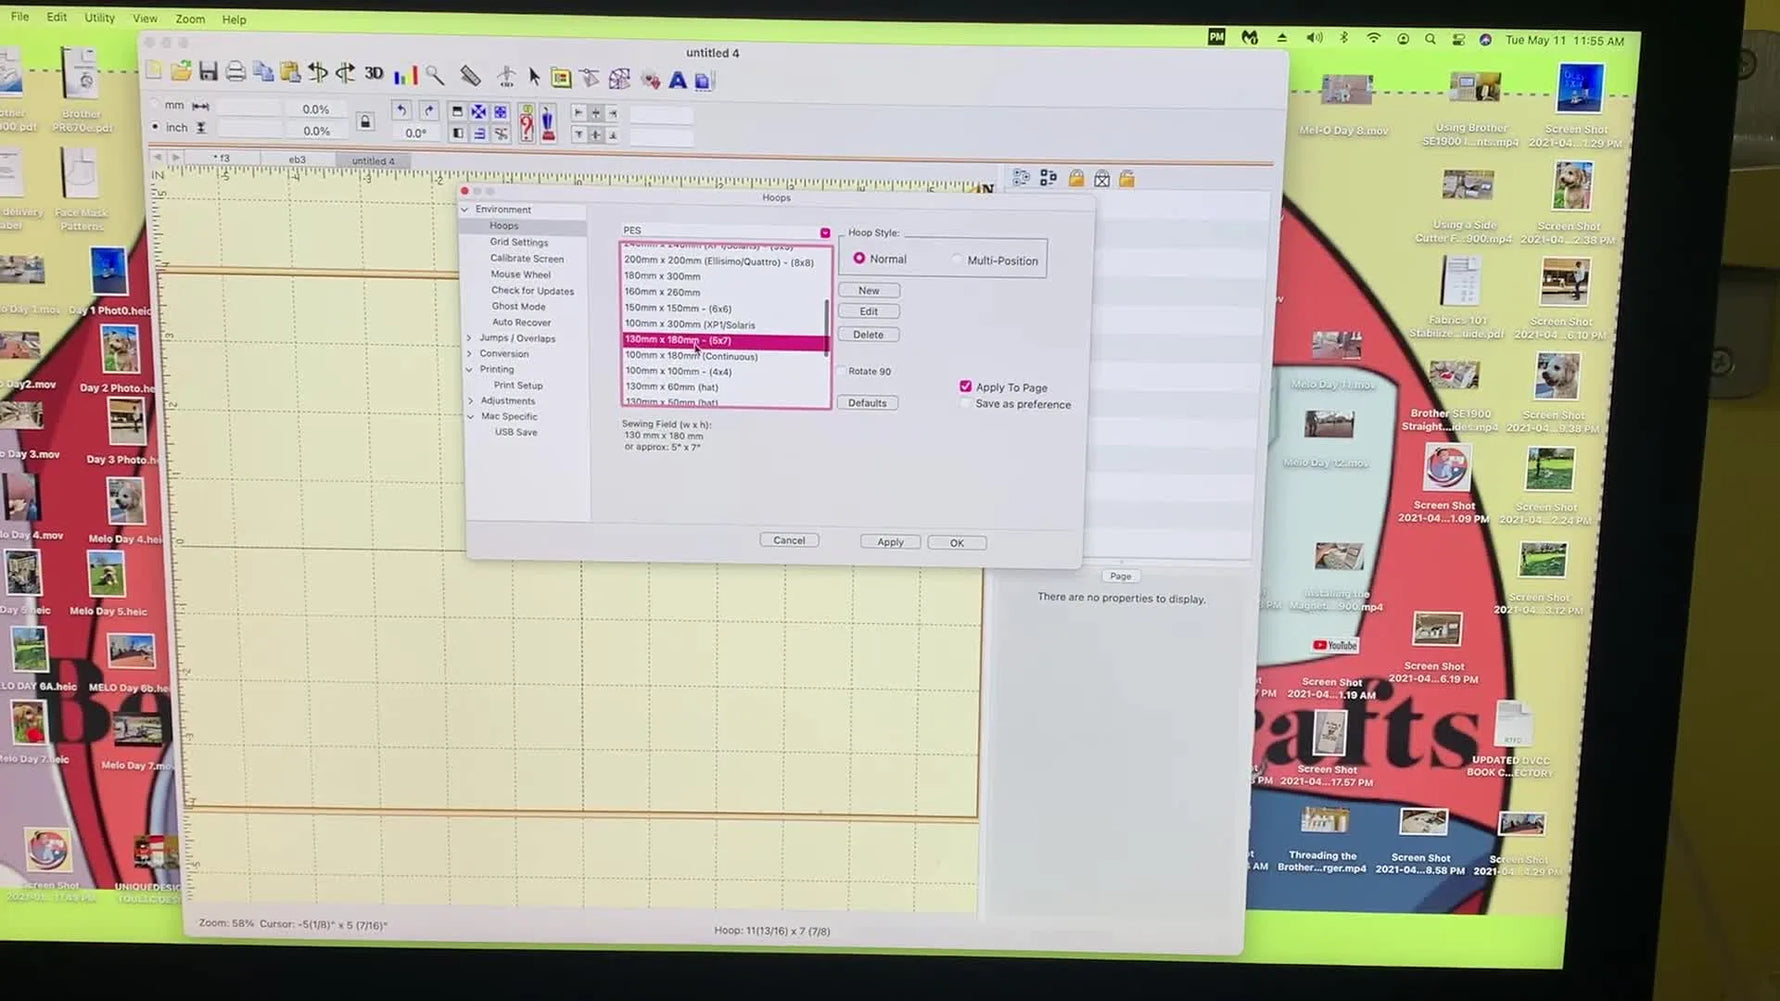The width and height of the screenshot is (1780, 1001).
Task: Check the Save as preference checkbox
Action: [x=965, y=404]
